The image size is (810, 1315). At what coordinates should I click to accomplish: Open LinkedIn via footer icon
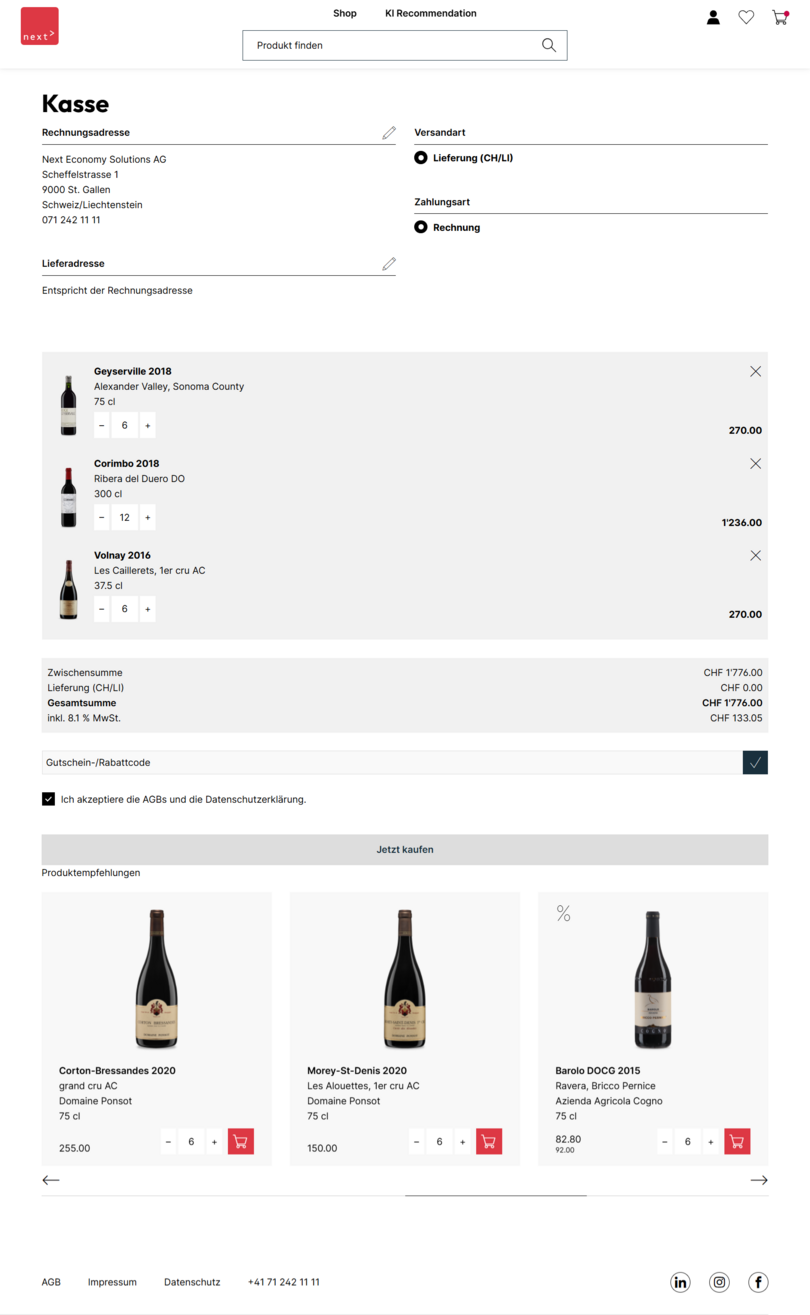680,1281
